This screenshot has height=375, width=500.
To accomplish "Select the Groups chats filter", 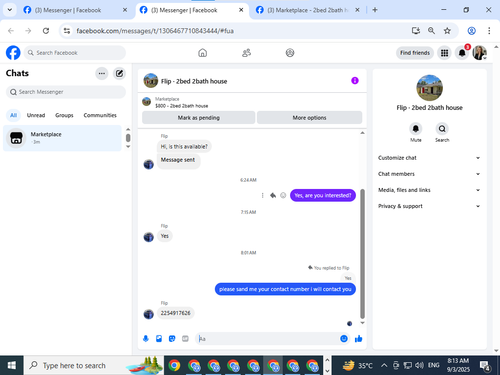I will (64, 115).
